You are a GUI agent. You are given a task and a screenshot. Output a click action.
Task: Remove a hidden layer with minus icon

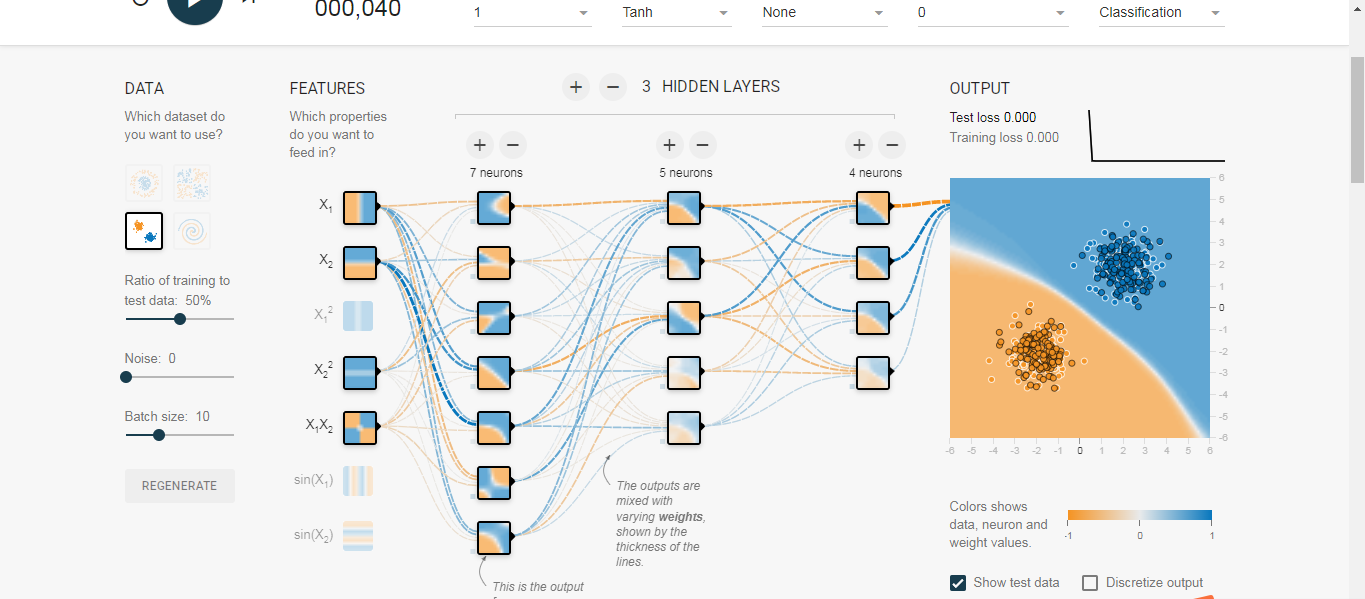coord(613,87)
